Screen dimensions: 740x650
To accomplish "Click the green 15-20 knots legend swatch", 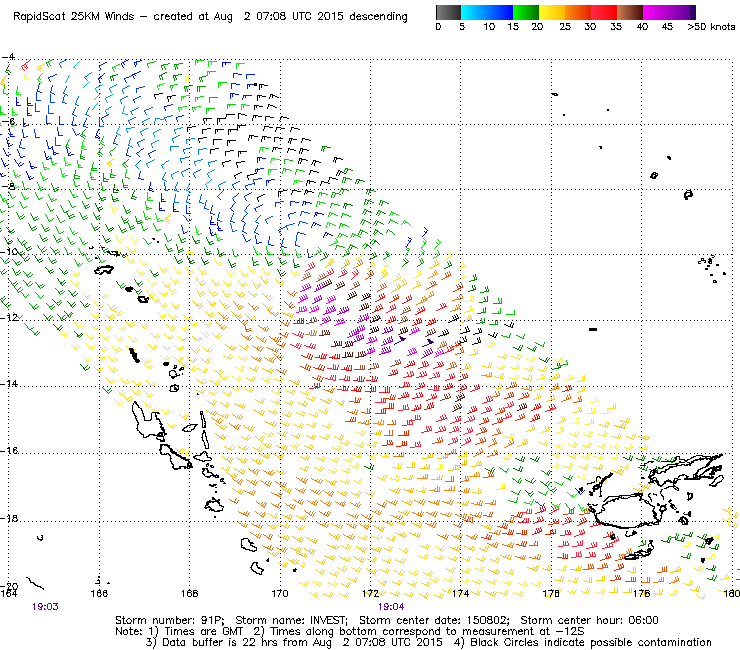I will coord(526,12).
